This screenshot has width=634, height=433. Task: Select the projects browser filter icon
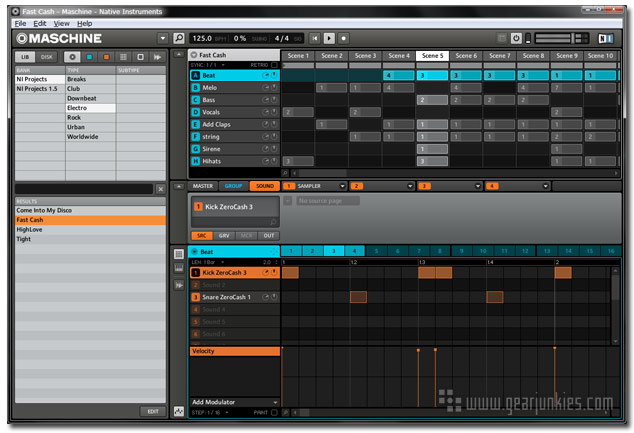tap(72, 57)
